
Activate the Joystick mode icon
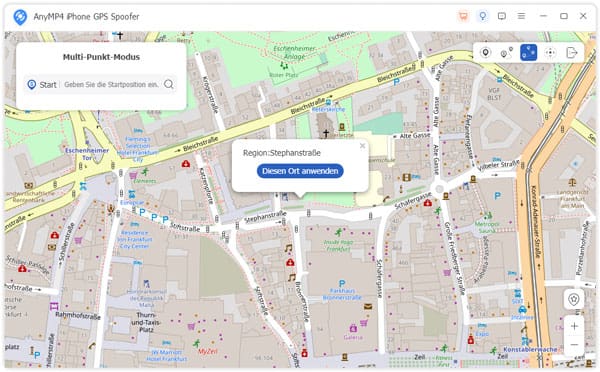coord(550,52)
